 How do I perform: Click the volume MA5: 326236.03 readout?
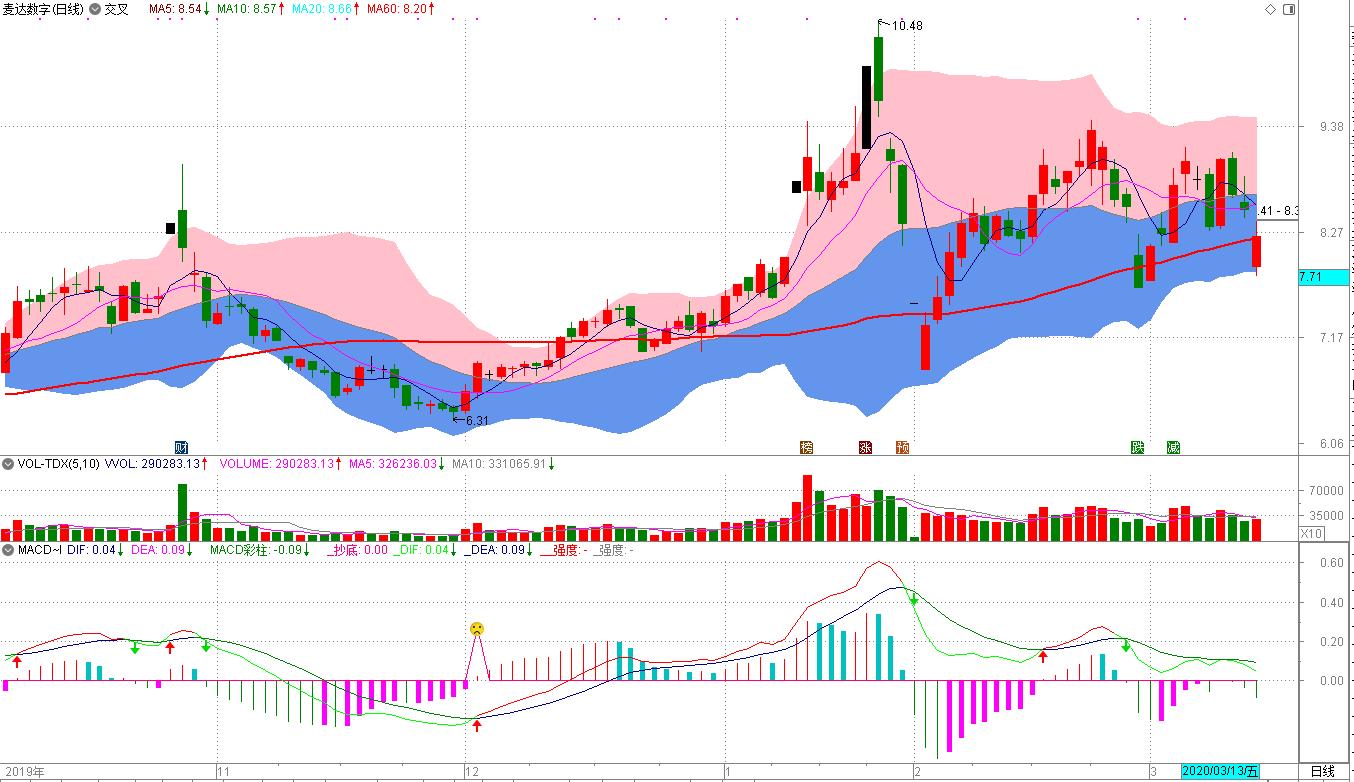393,464
